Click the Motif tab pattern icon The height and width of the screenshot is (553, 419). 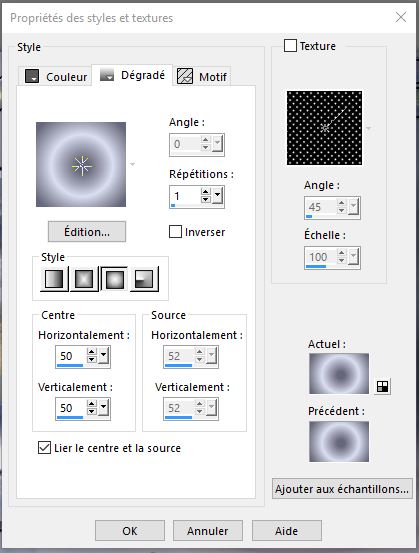point(185,76)
